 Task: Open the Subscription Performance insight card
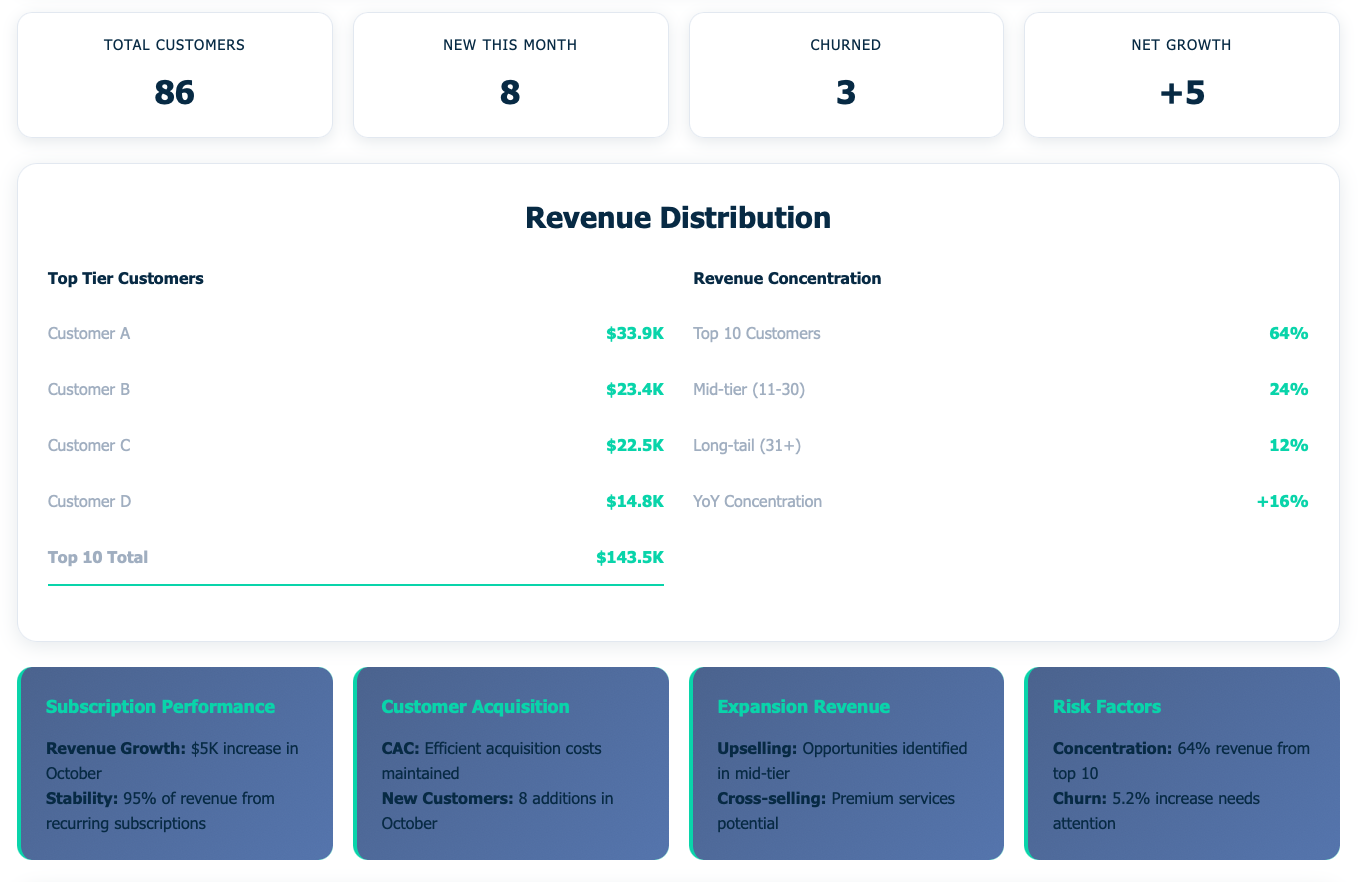click(175, 763)
